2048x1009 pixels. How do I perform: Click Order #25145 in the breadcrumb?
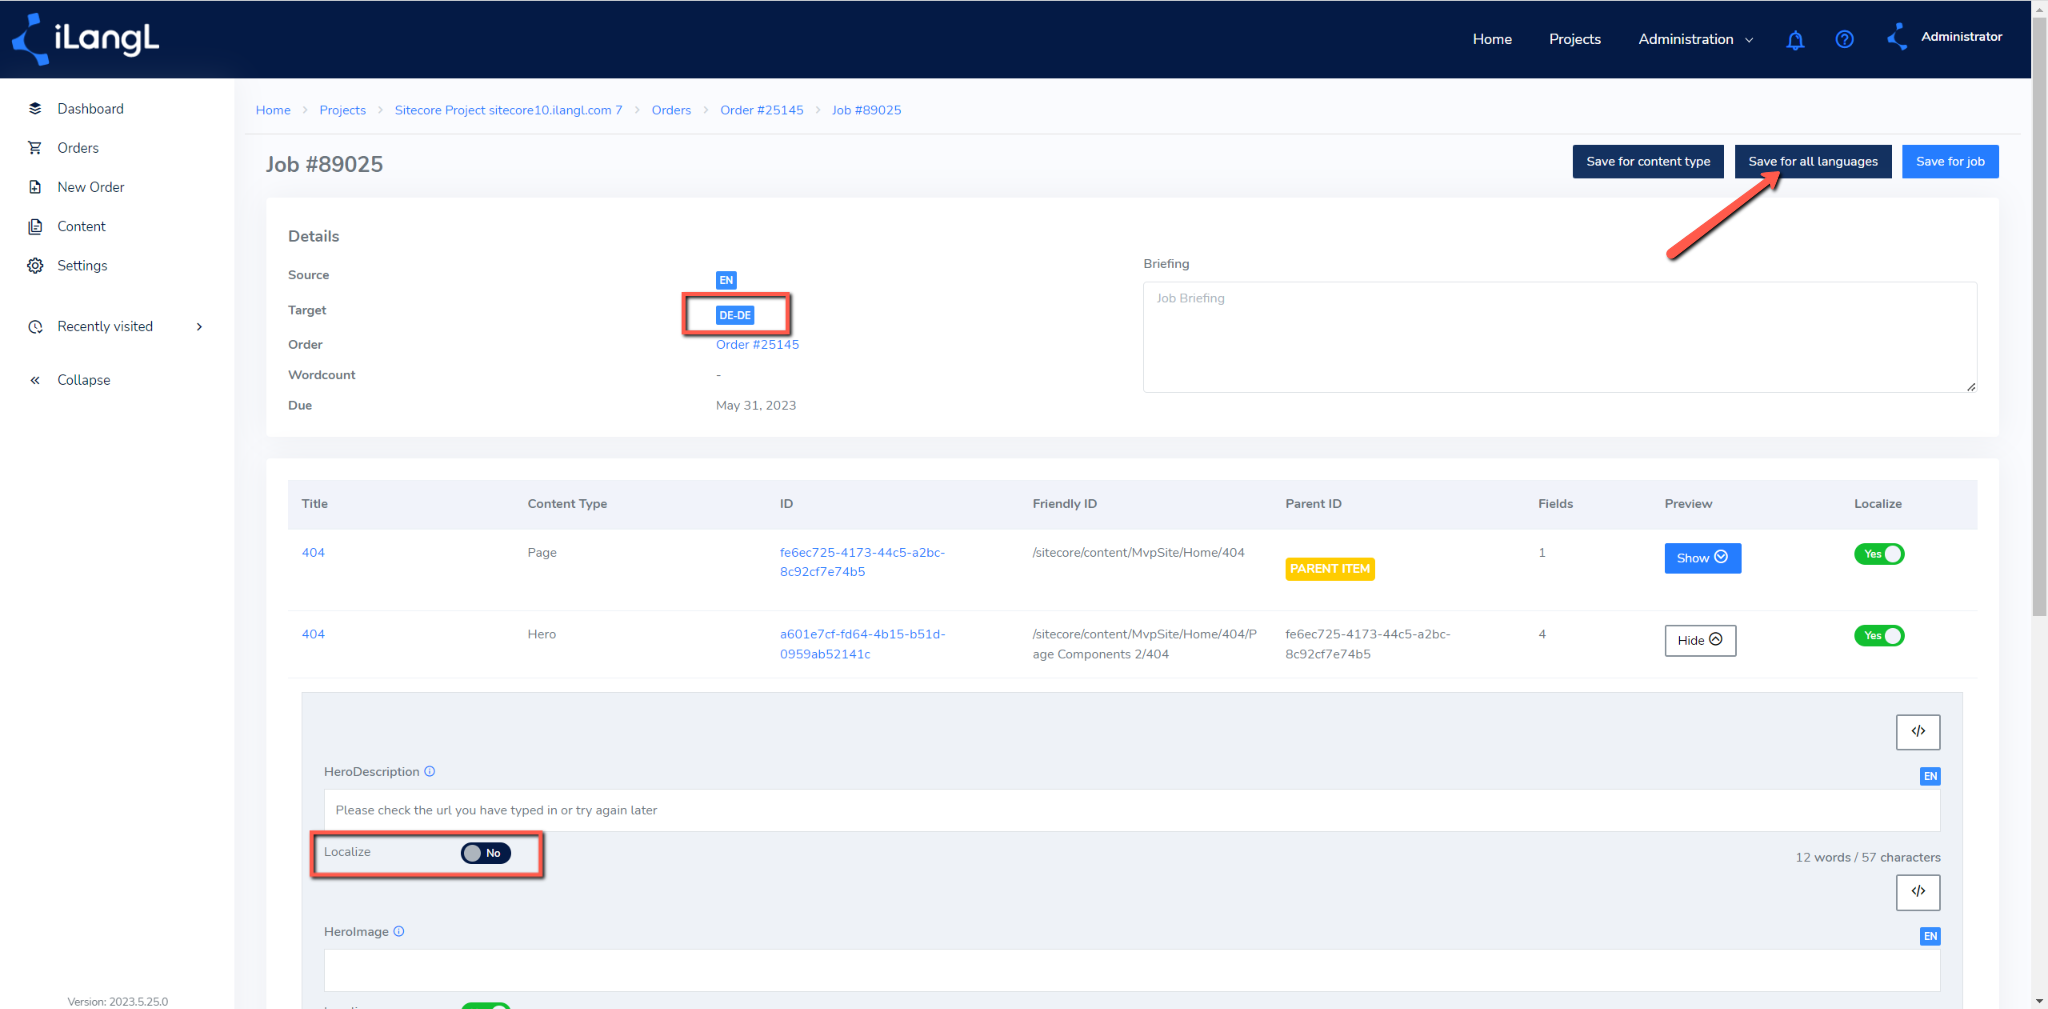click(x=761, y=110)
